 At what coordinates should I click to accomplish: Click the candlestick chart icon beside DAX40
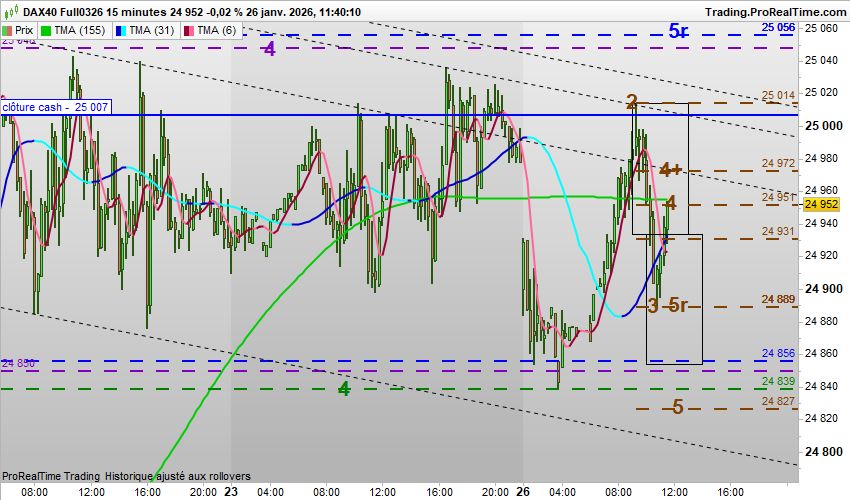10,11
